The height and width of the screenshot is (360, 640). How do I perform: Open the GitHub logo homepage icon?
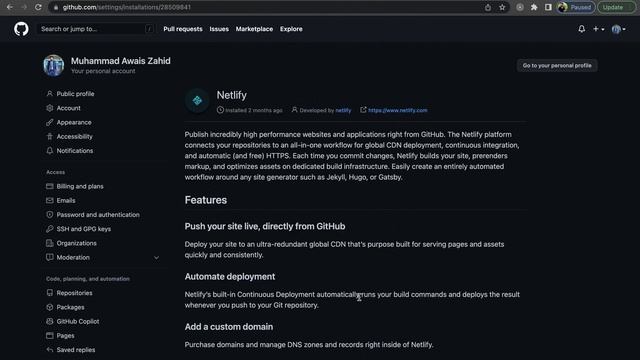coord(21,29)
